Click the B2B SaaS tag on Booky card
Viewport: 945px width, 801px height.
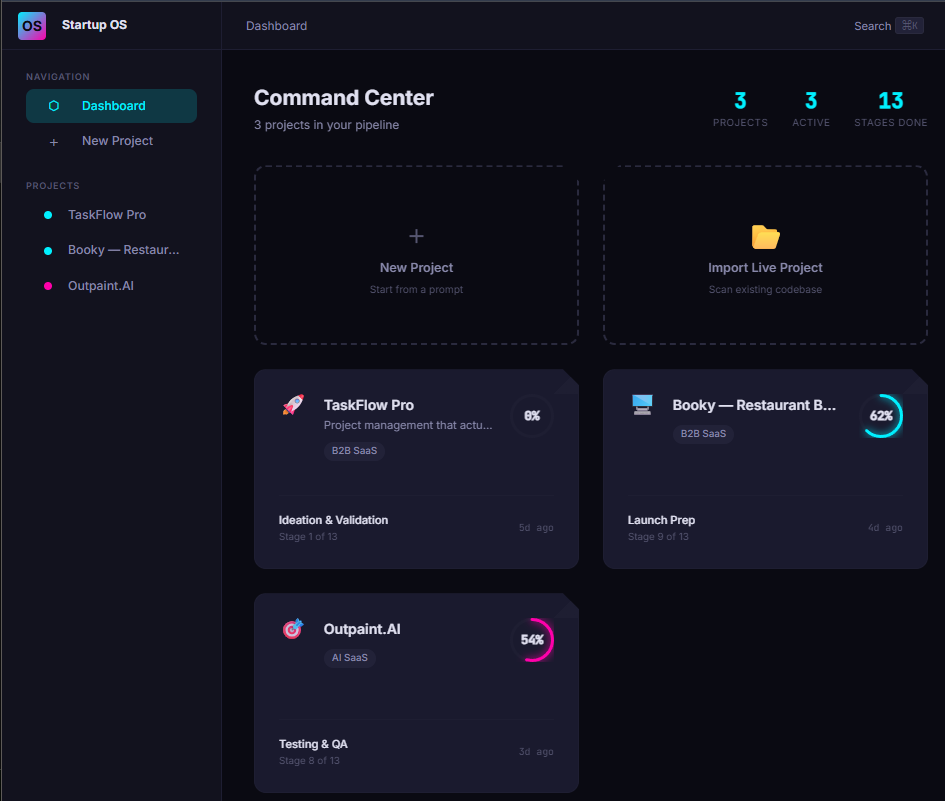[703, 433]
